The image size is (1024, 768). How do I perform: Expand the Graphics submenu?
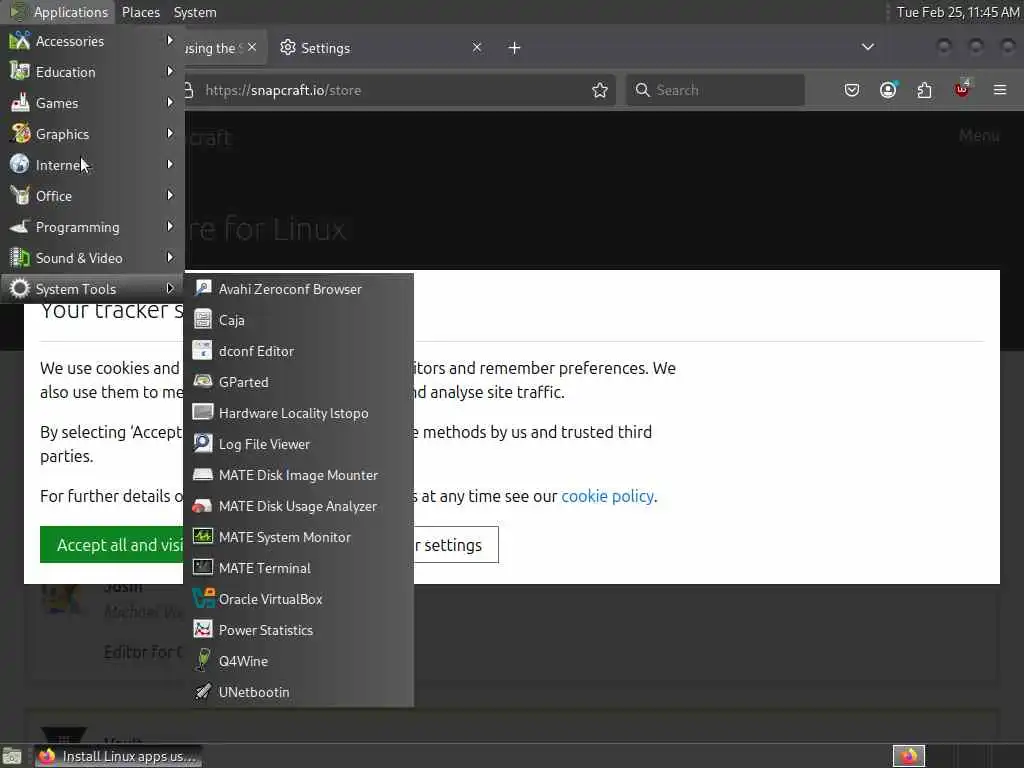(x=92, y=134)
